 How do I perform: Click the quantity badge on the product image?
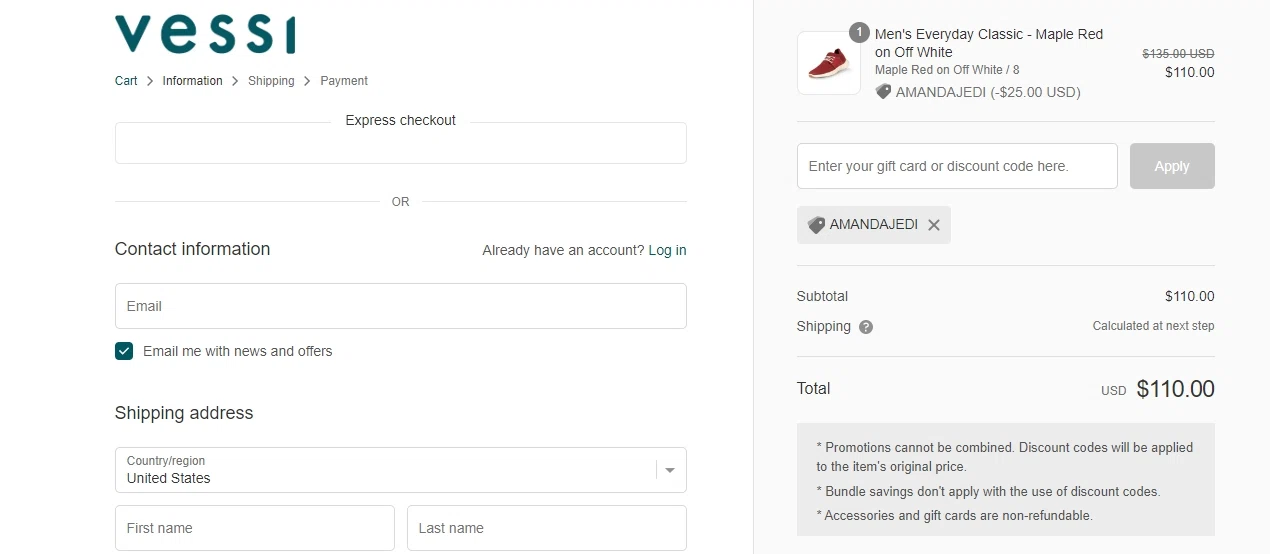pos(859,32)
